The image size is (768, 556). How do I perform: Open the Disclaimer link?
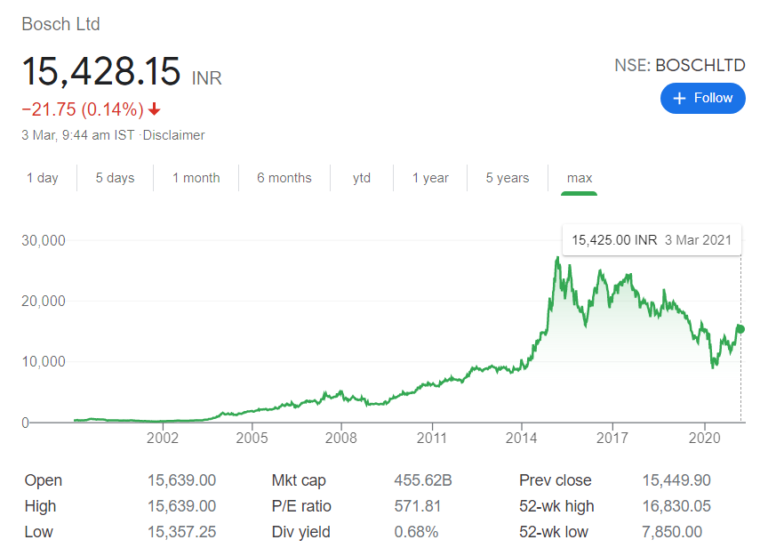tap(173, 135)
